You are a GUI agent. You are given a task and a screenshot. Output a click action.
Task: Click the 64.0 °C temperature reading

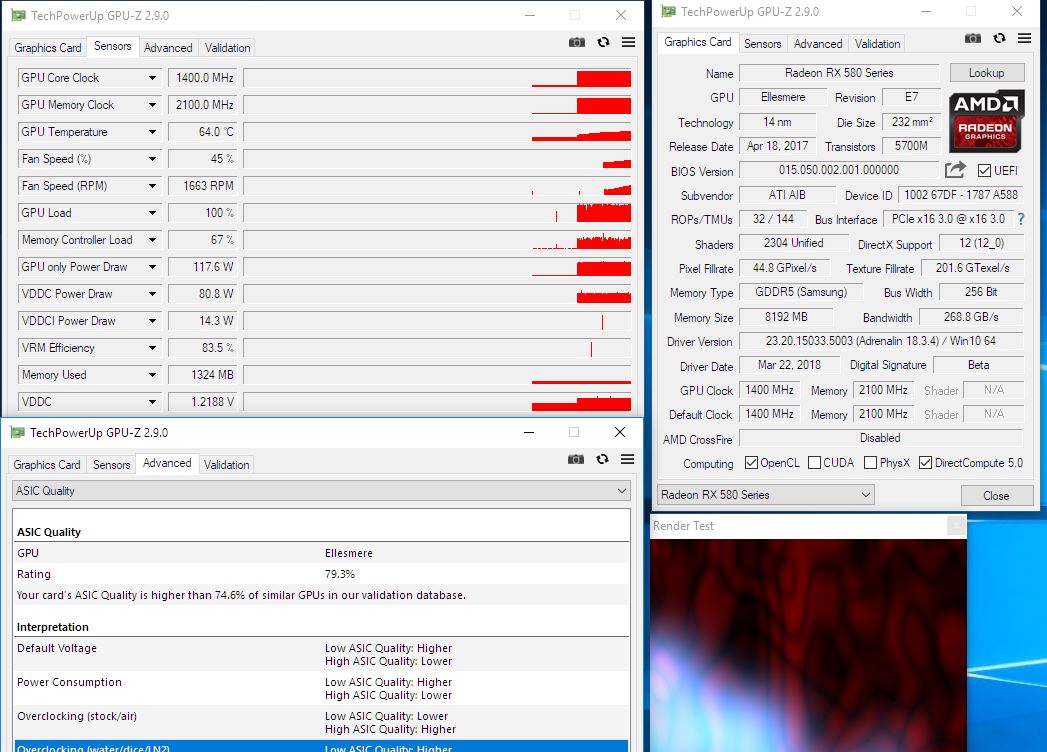click(204, 132)
